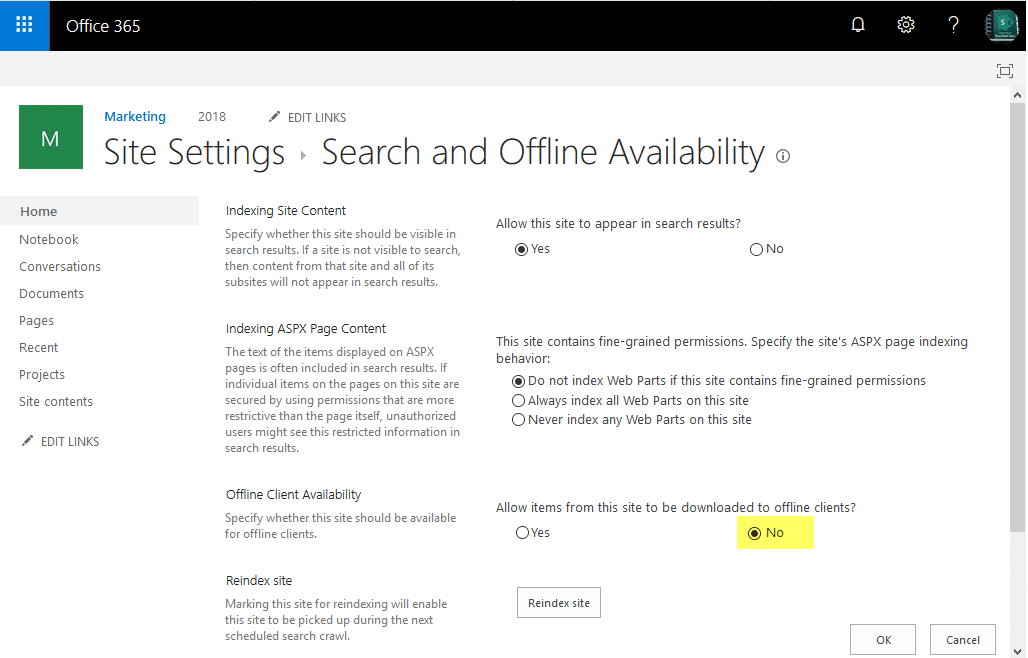Confirm settings with the OK button
Viewport: 1028px width, 658px height.
tap(882, 639)
